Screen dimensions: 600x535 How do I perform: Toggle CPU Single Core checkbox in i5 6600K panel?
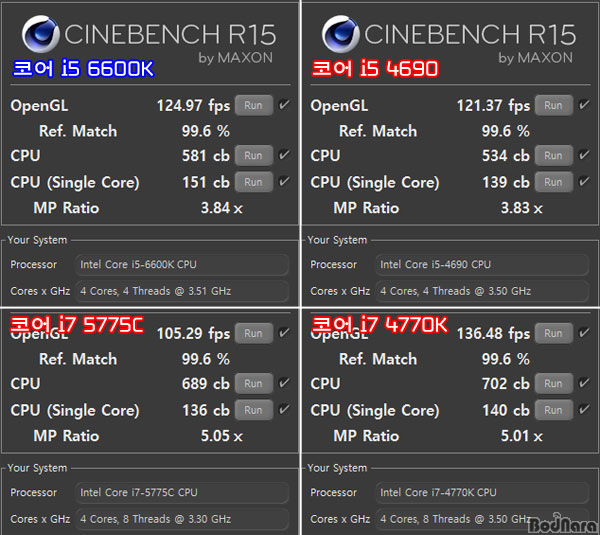[284, 181]
